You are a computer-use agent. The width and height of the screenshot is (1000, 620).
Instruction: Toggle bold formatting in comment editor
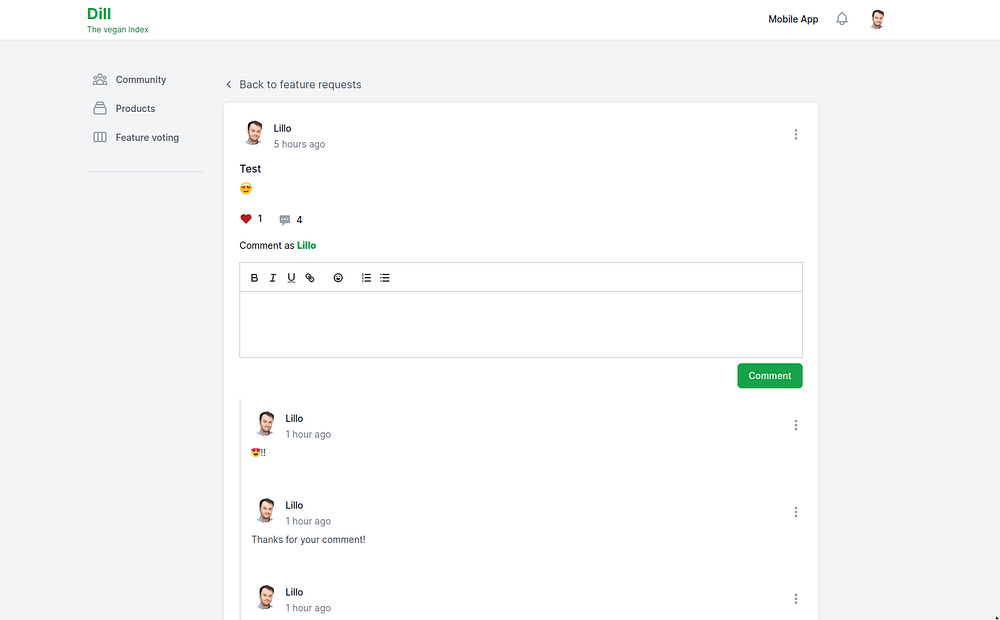(254, 277)
